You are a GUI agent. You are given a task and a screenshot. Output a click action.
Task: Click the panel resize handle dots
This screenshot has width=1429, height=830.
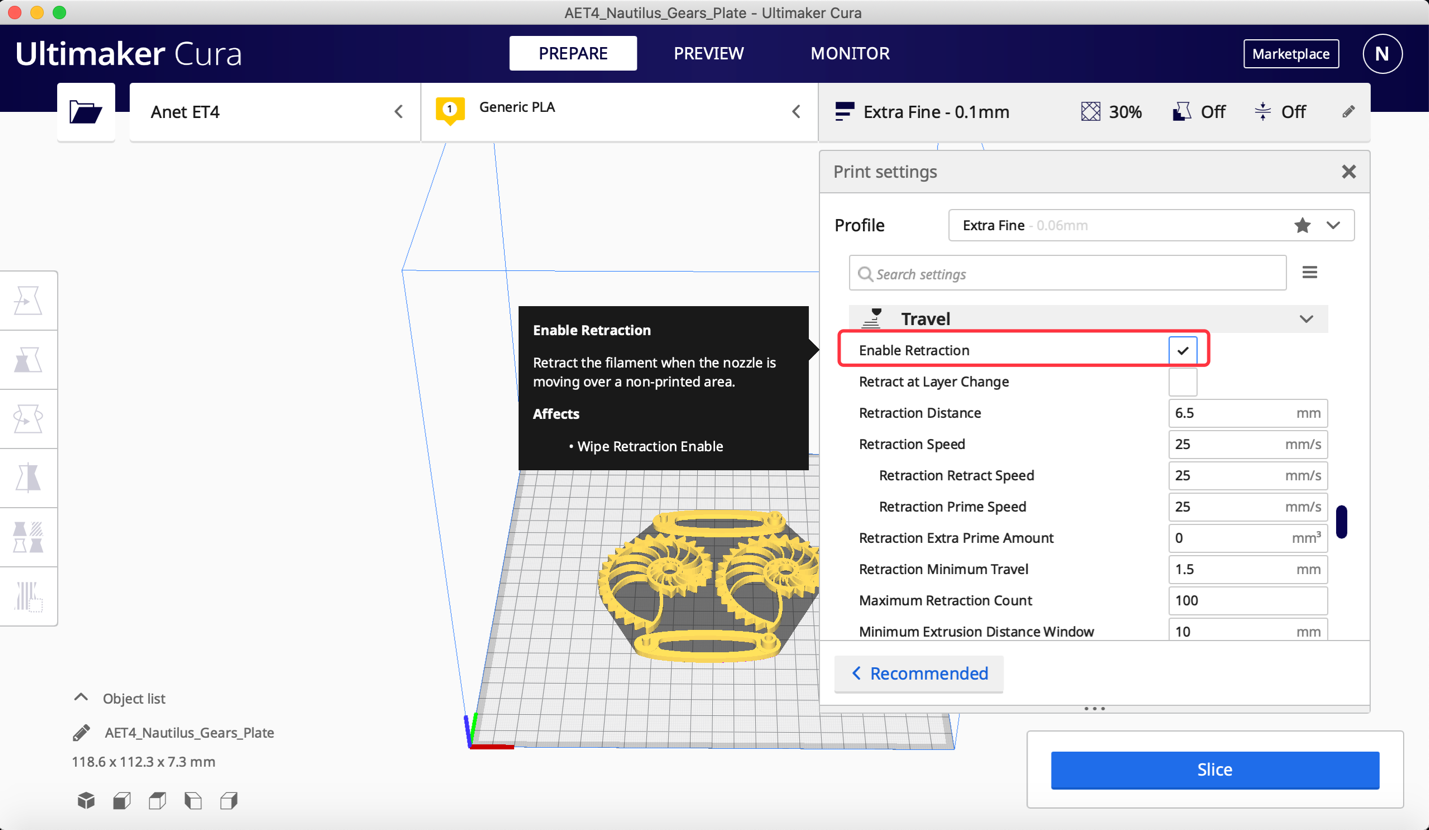pyautogui.click(x=1095, y=709)
